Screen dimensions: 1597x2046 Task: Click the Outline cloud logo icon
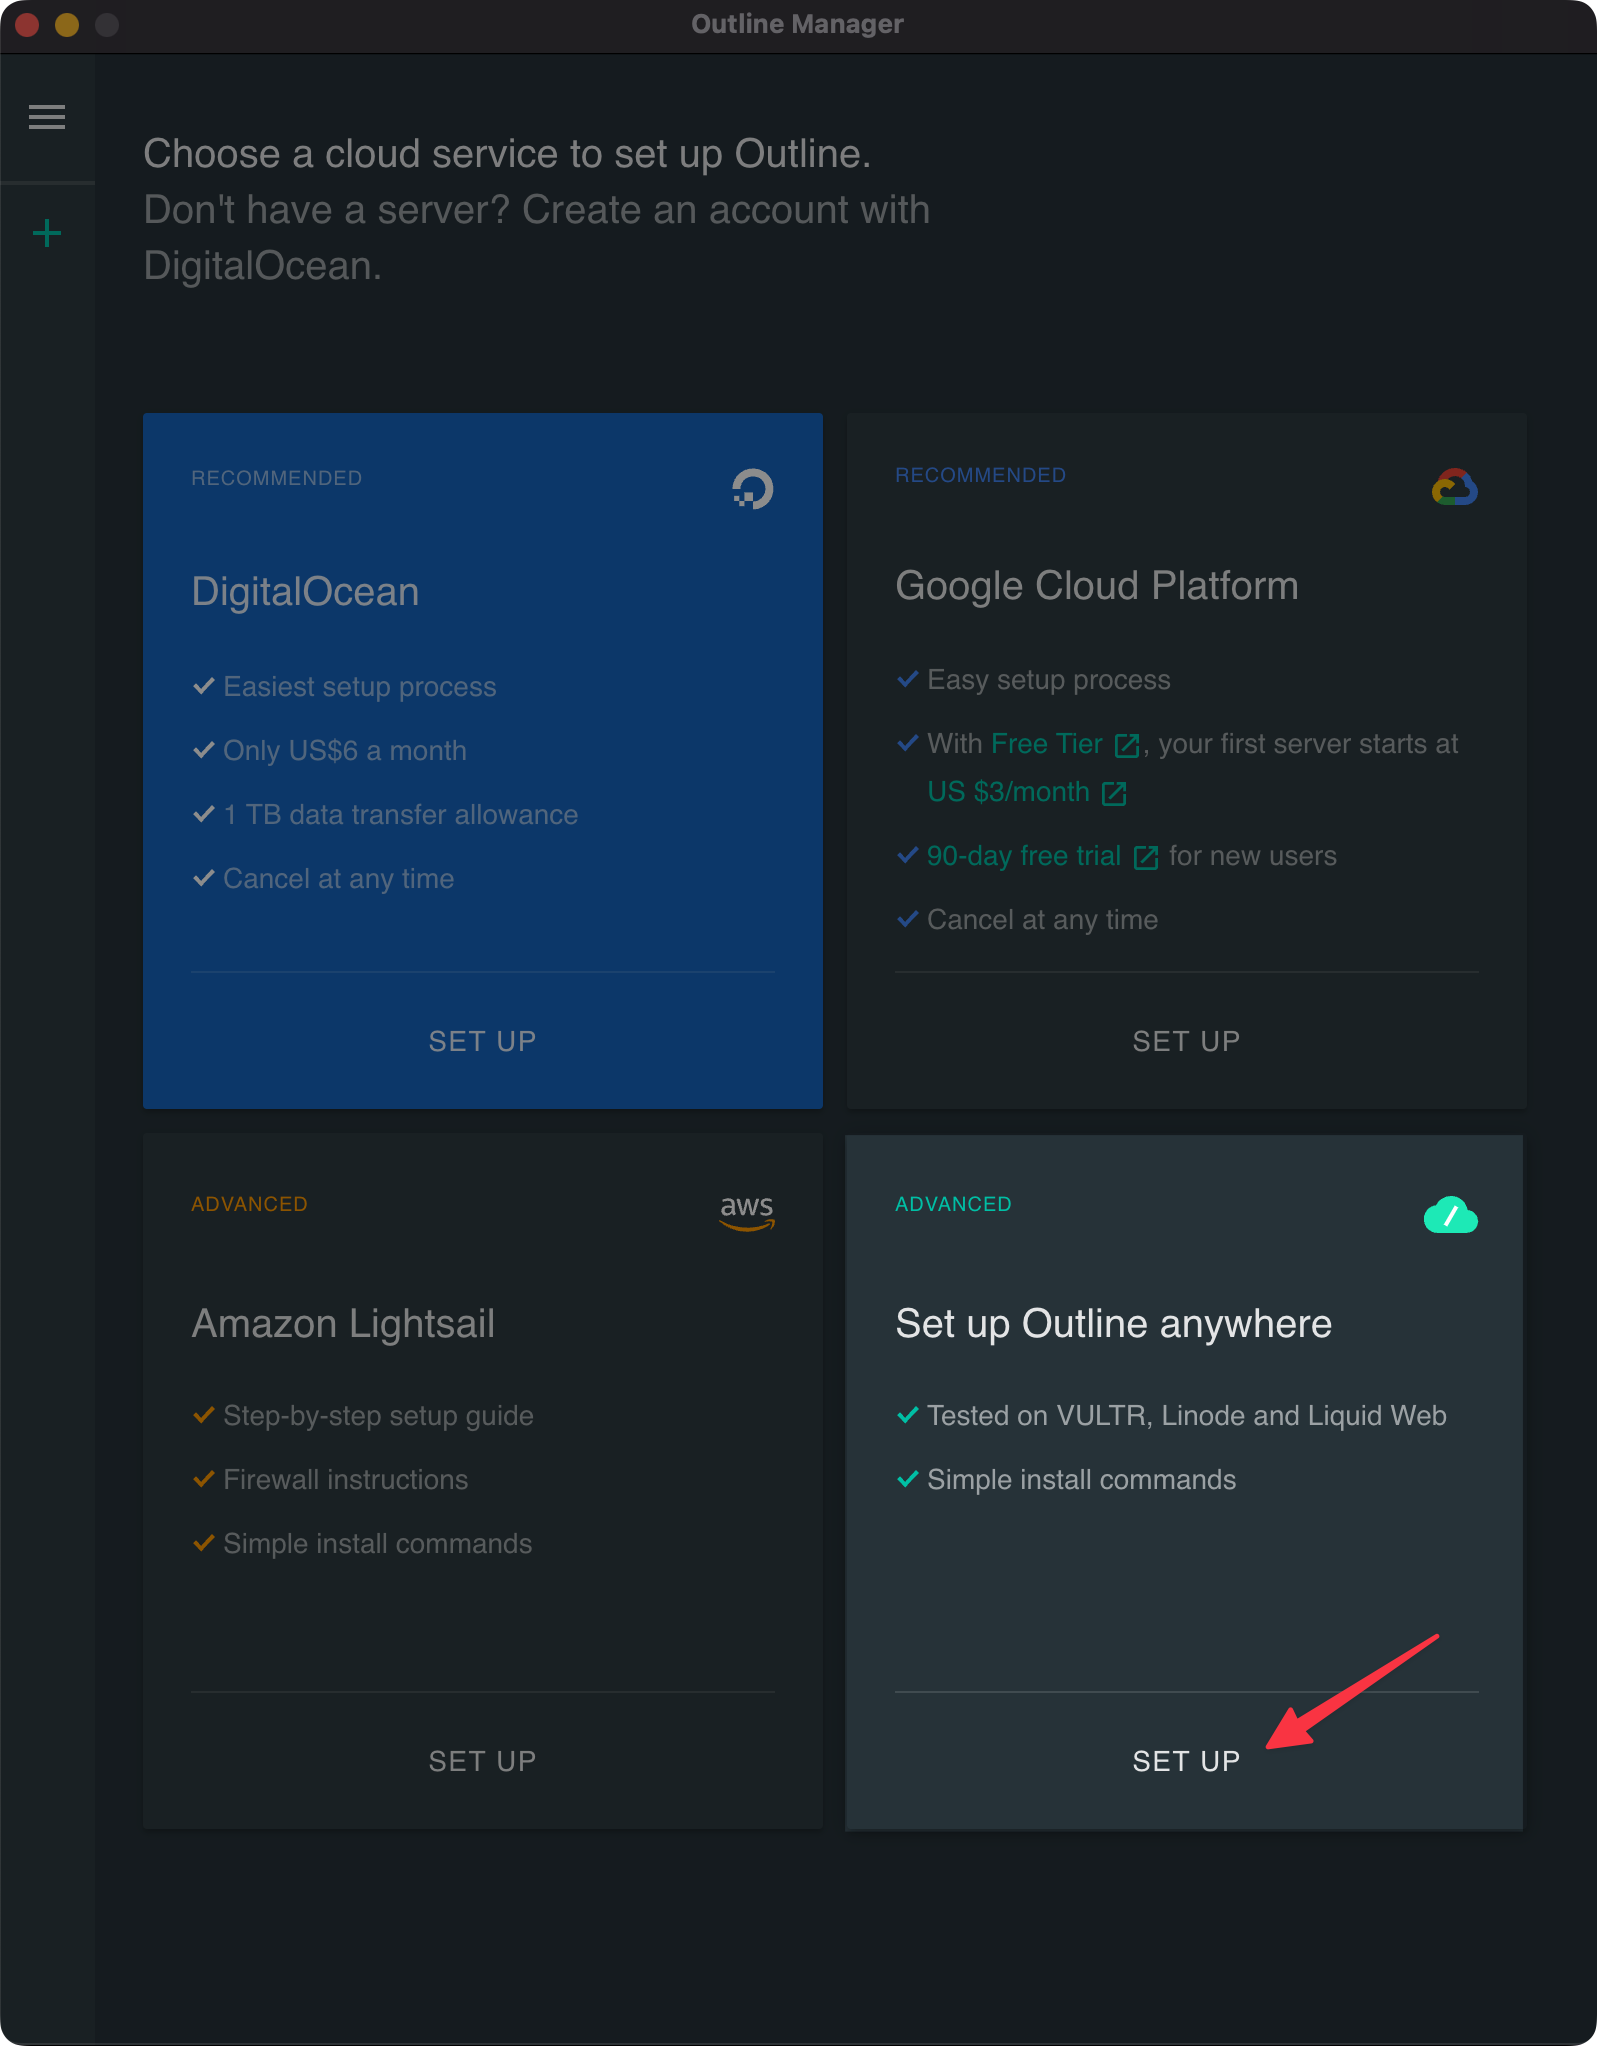point(1451,1215)
